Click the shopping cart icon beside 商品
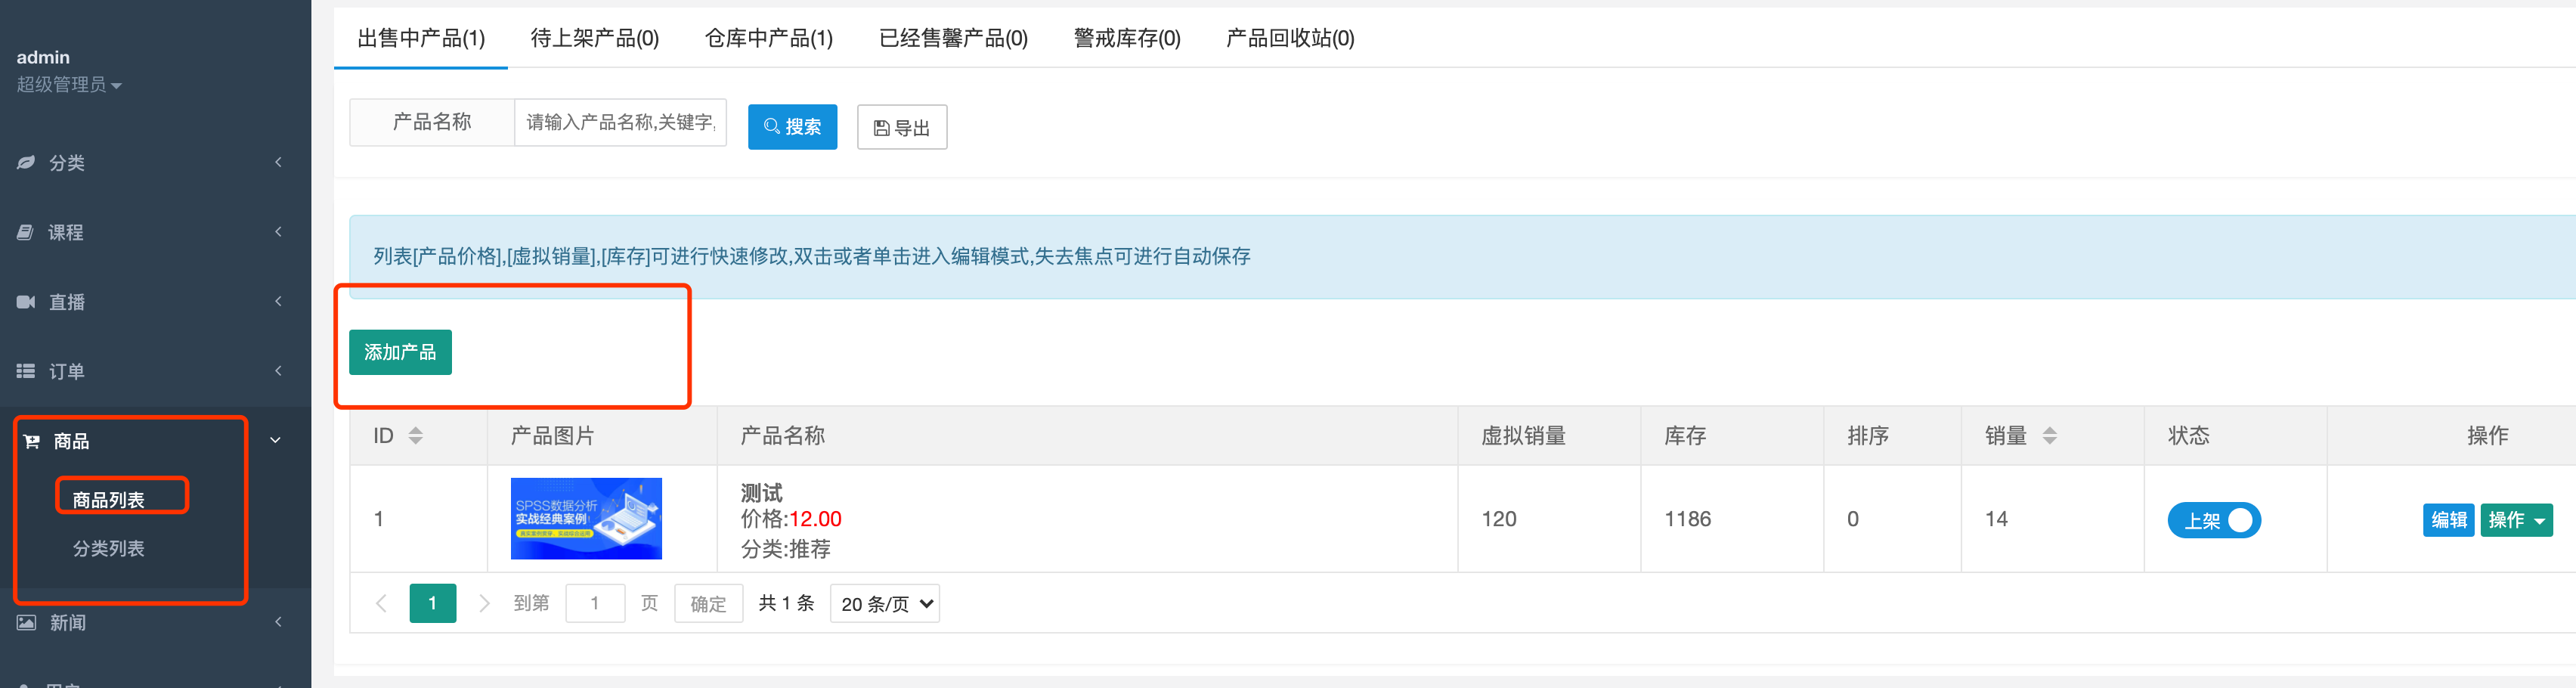Screen dimensions: 2576x688 pyautogui.click(x=31, y=441)
